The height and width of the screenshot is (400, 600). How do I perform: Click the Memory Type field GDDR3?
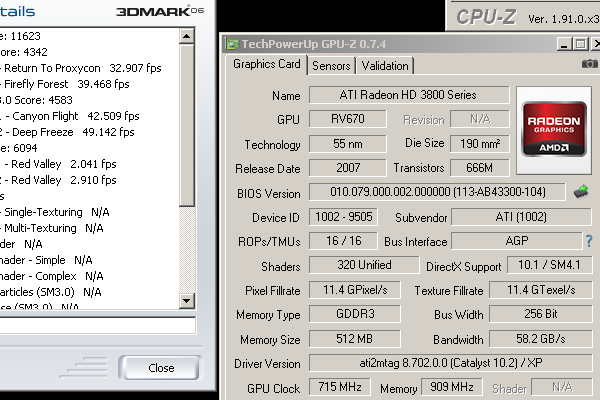355,314
